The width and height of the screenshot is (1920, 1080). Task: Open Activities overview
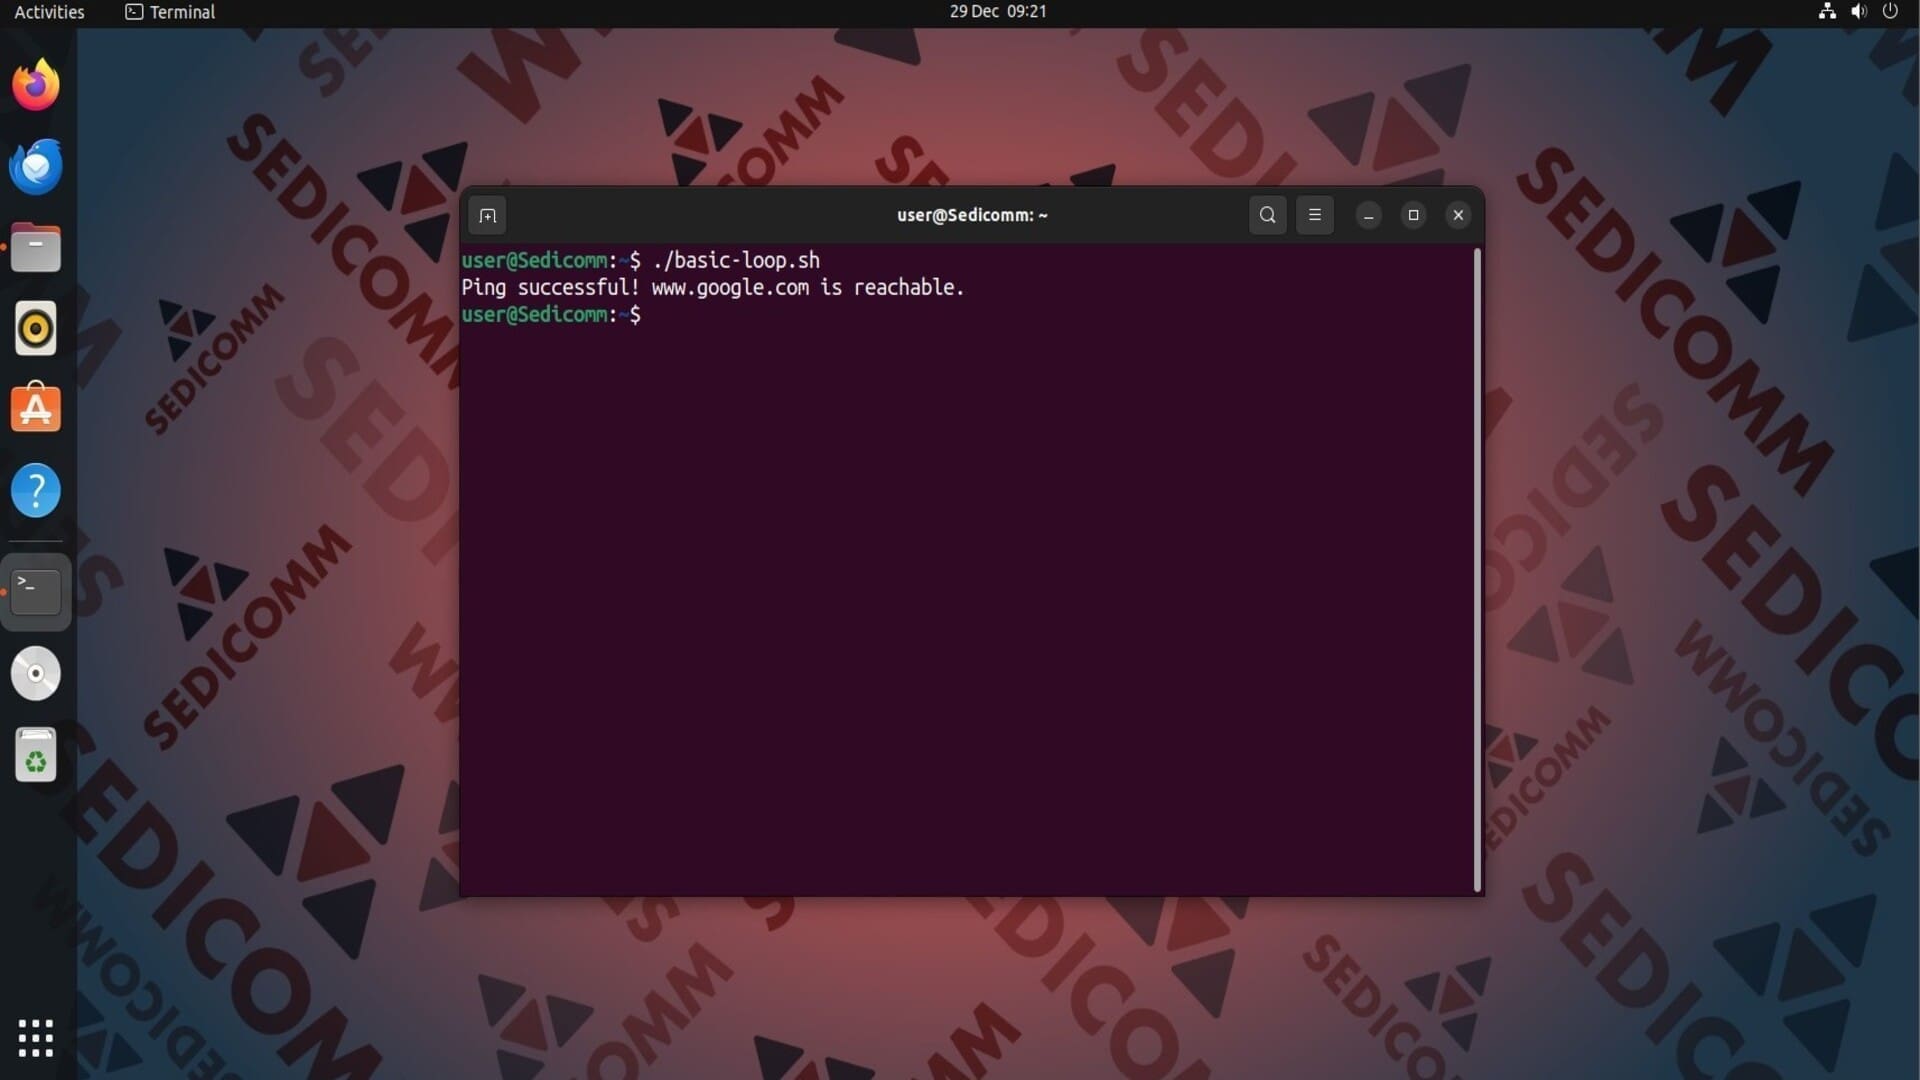point(49,12)
